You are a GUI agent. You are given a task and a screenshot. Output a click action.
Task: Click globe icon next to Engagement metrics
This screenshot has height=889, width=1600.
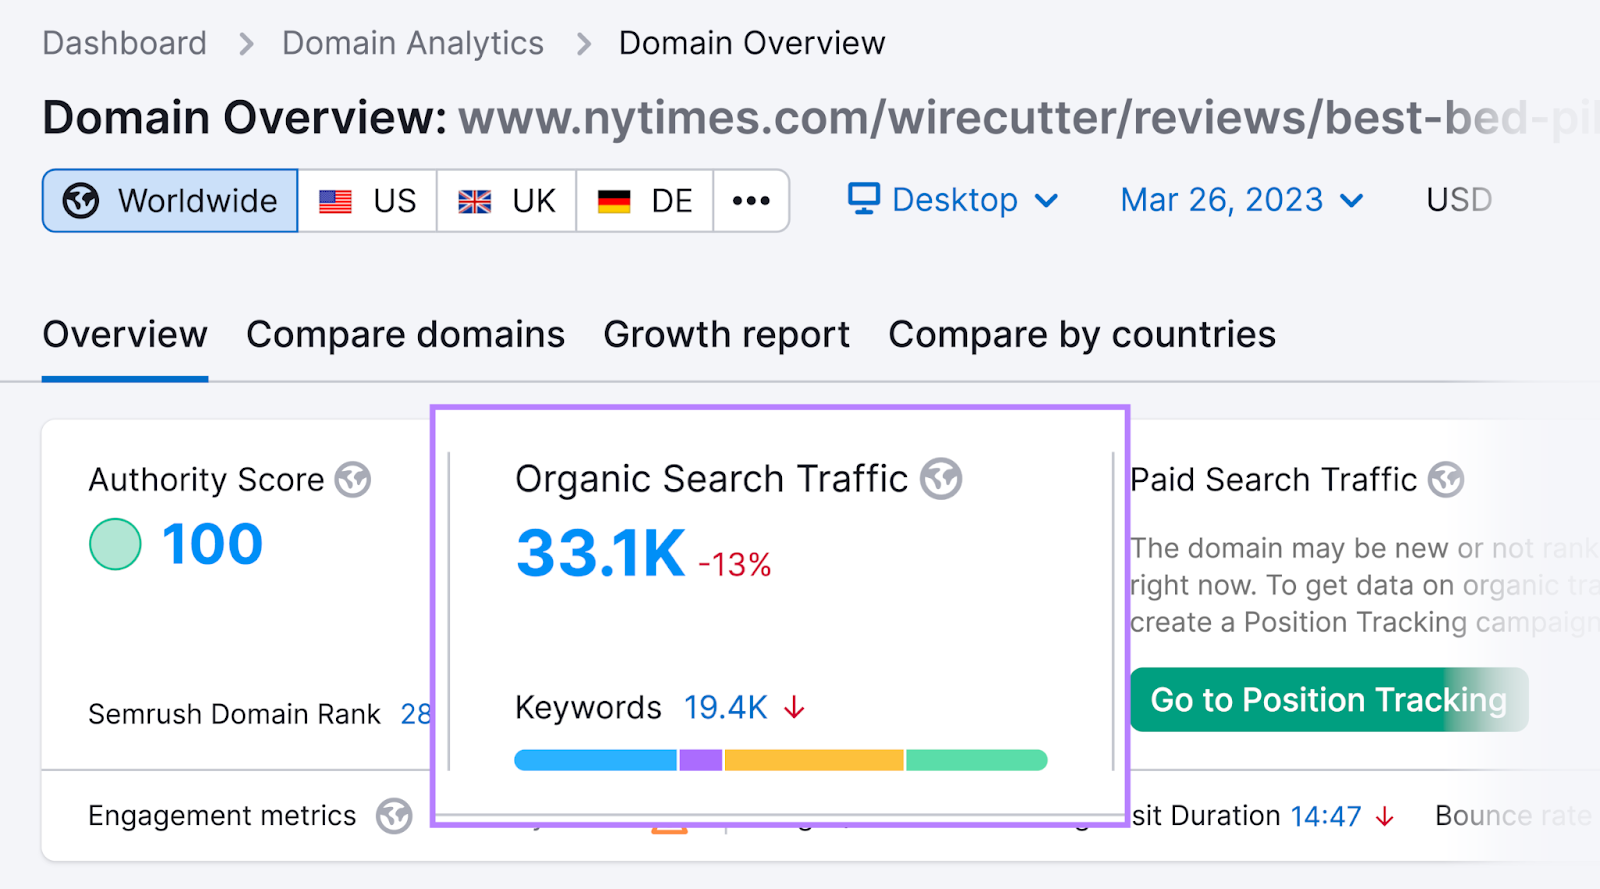click(x=394, y=816)
